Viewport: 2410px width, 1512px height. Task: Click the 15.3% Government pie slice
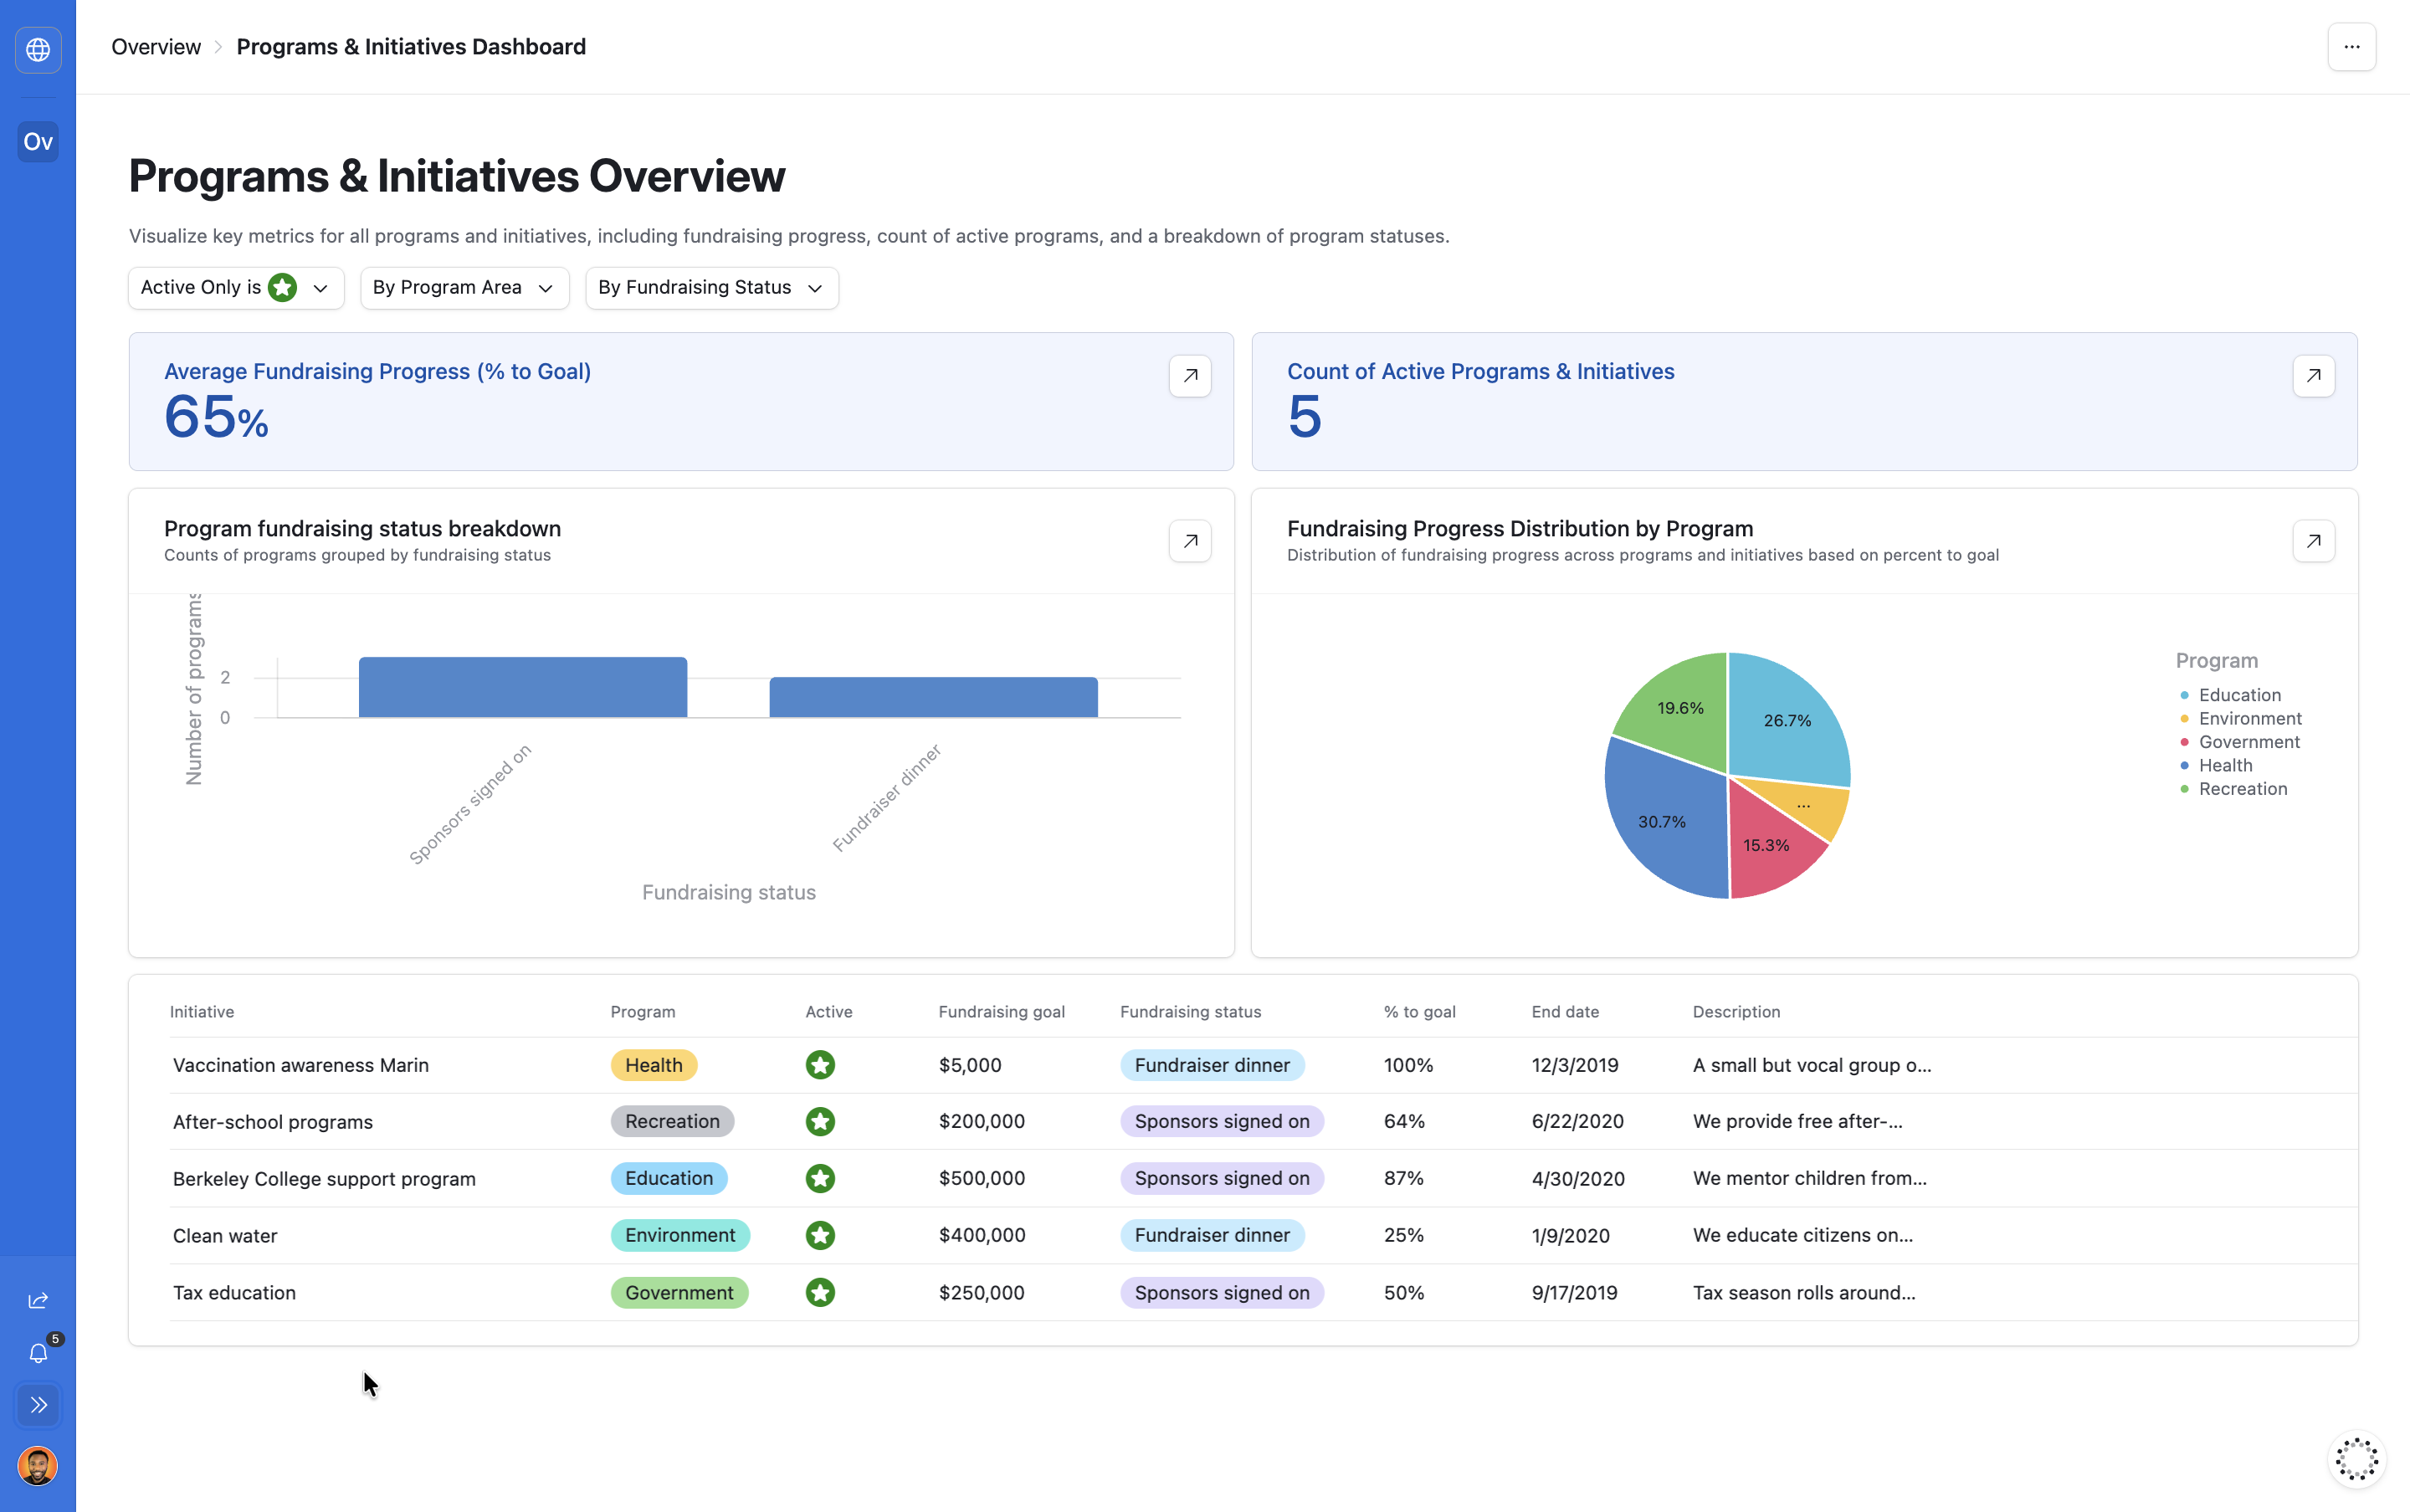coord(1766,845)
